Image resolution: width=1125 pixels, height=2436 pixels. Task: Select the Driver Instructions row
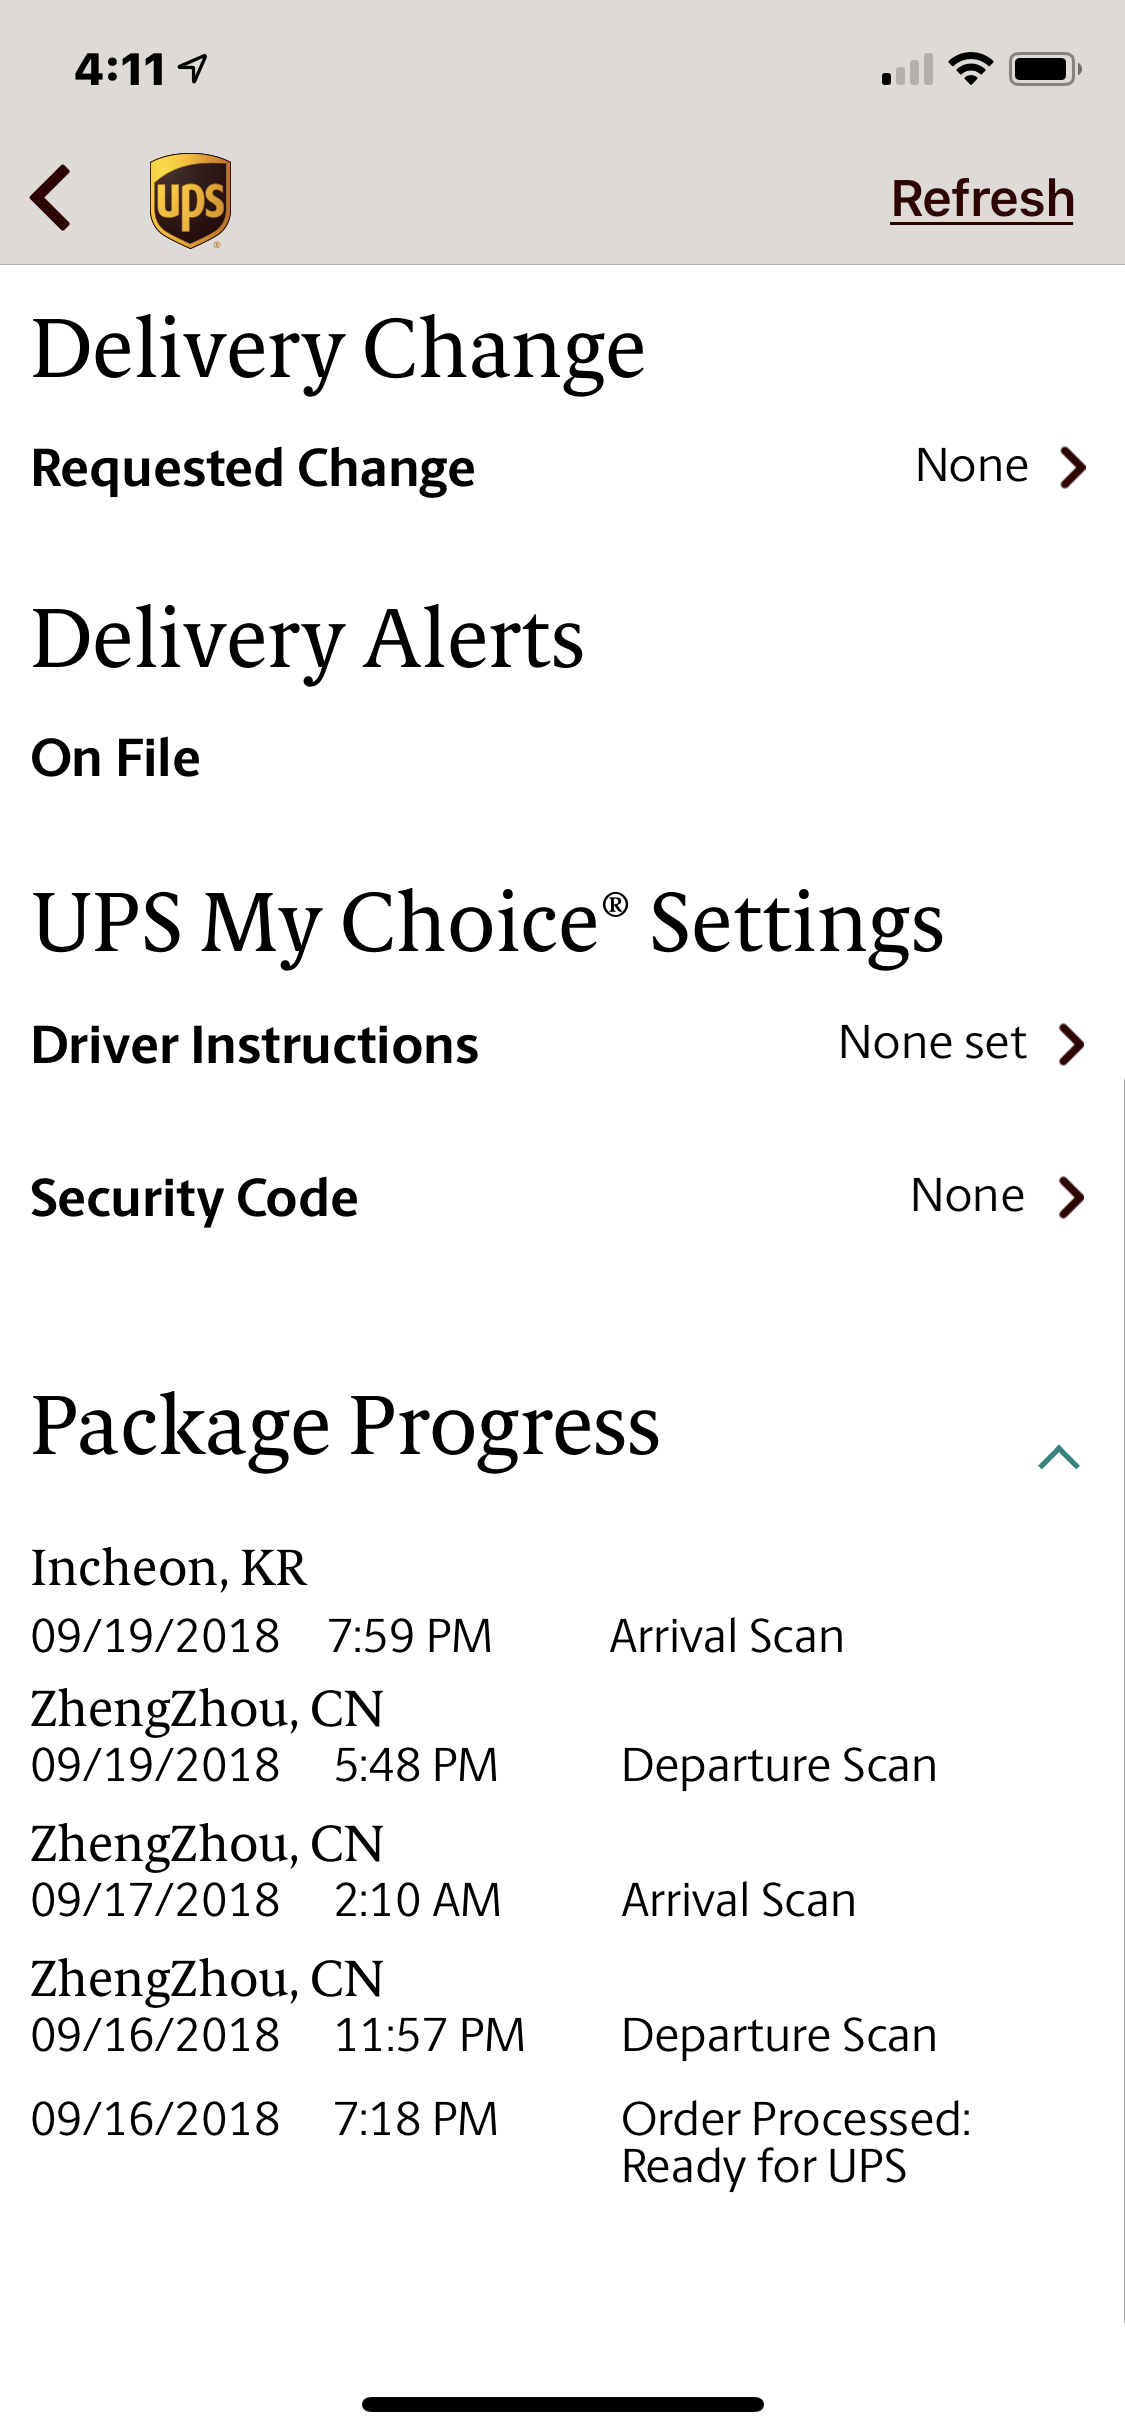(562, 1044)
